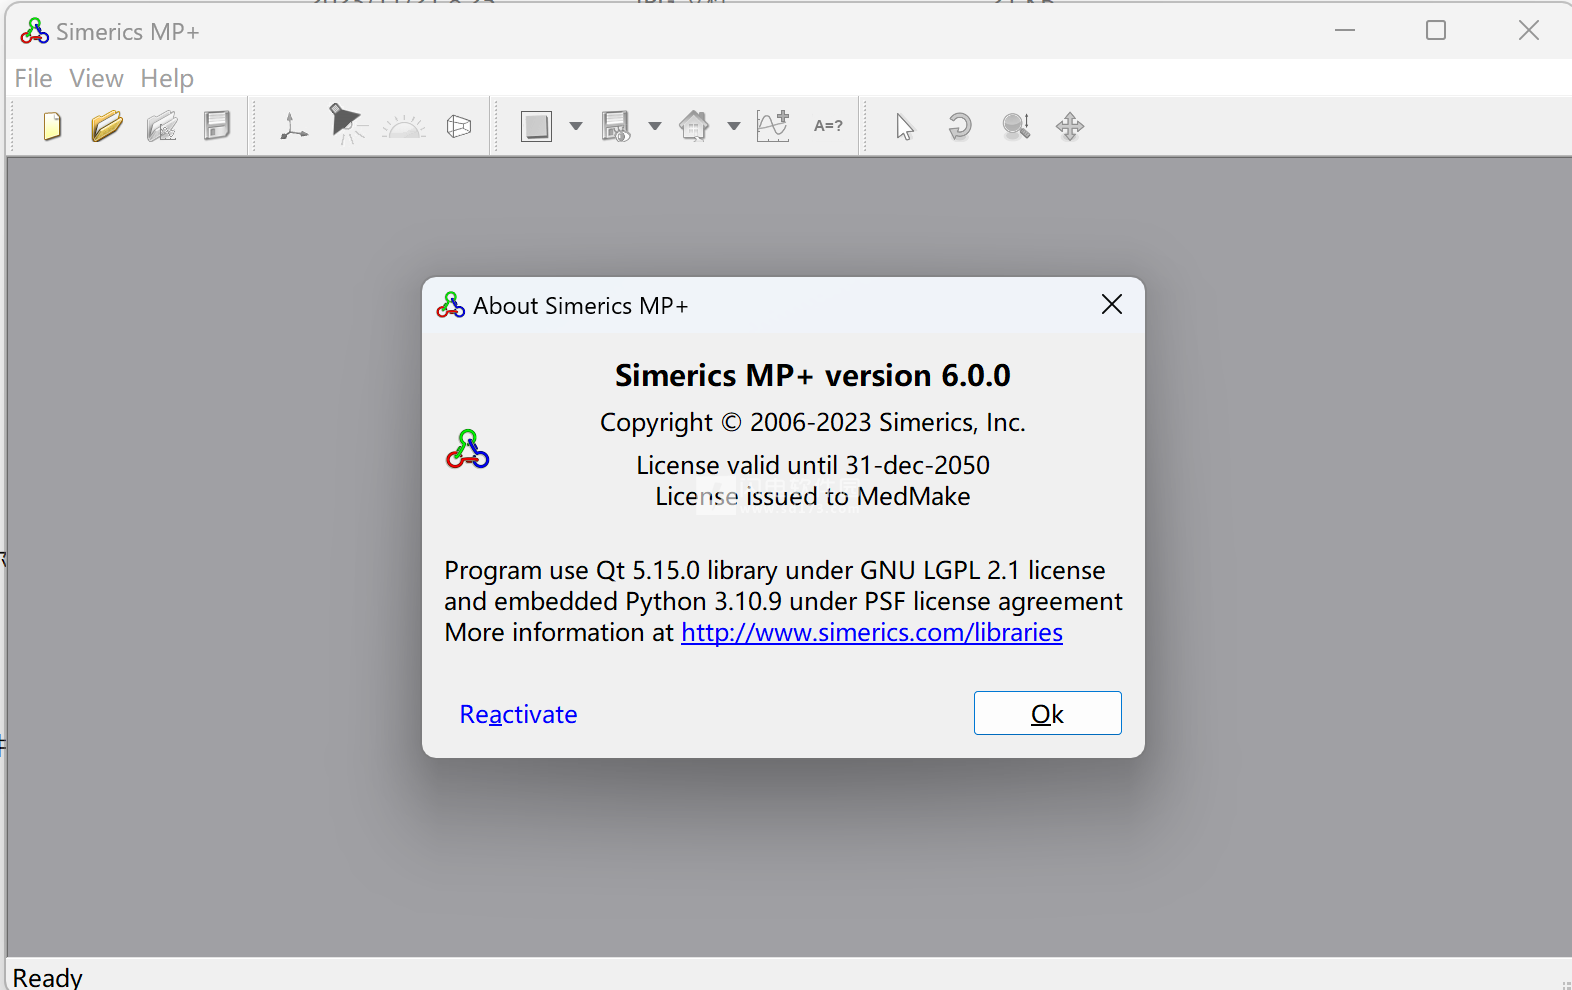
Task: Click the Simerics logo in the About dialog body
Action: point(467,449)
